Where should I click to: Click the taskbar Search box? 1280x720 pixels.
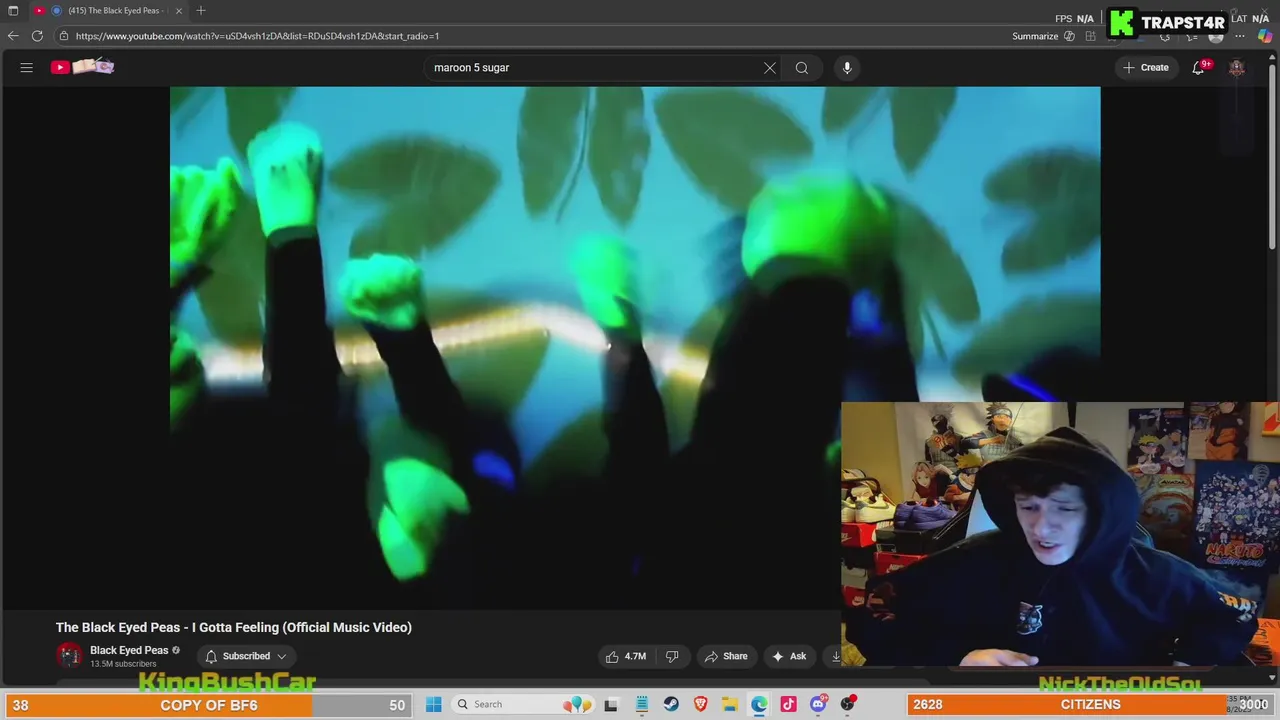point(521,704)
